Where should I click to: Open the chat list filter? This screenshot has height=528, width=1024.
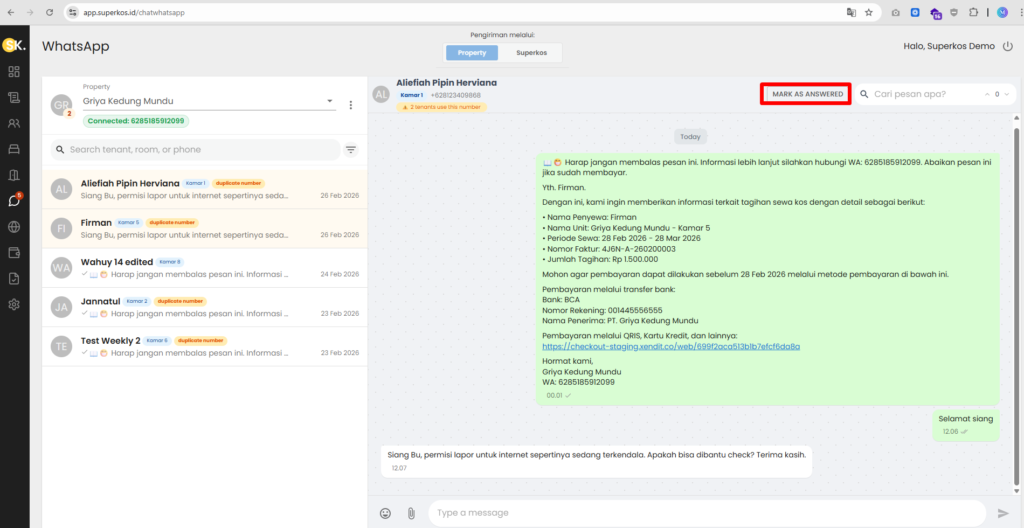(x=351, y=150)
